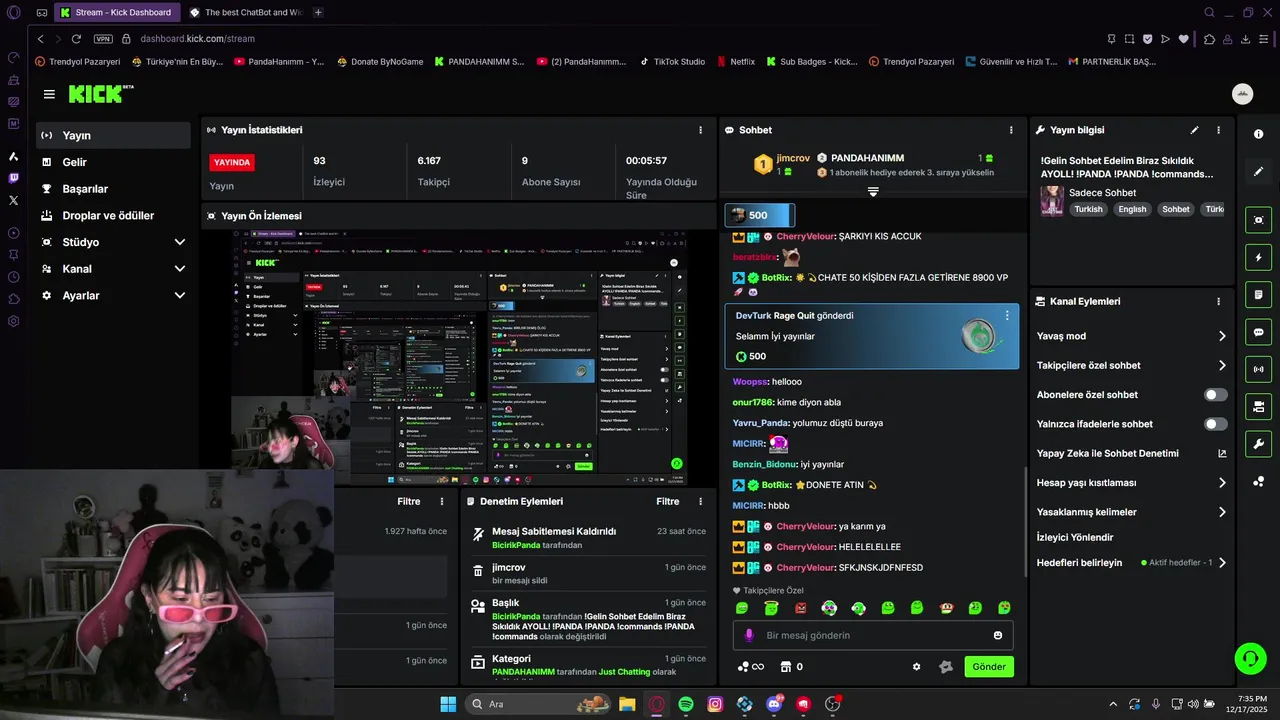
Task: Open three-dot menu of Kanal Eylemleri panel
Action: click(1218, 301)
